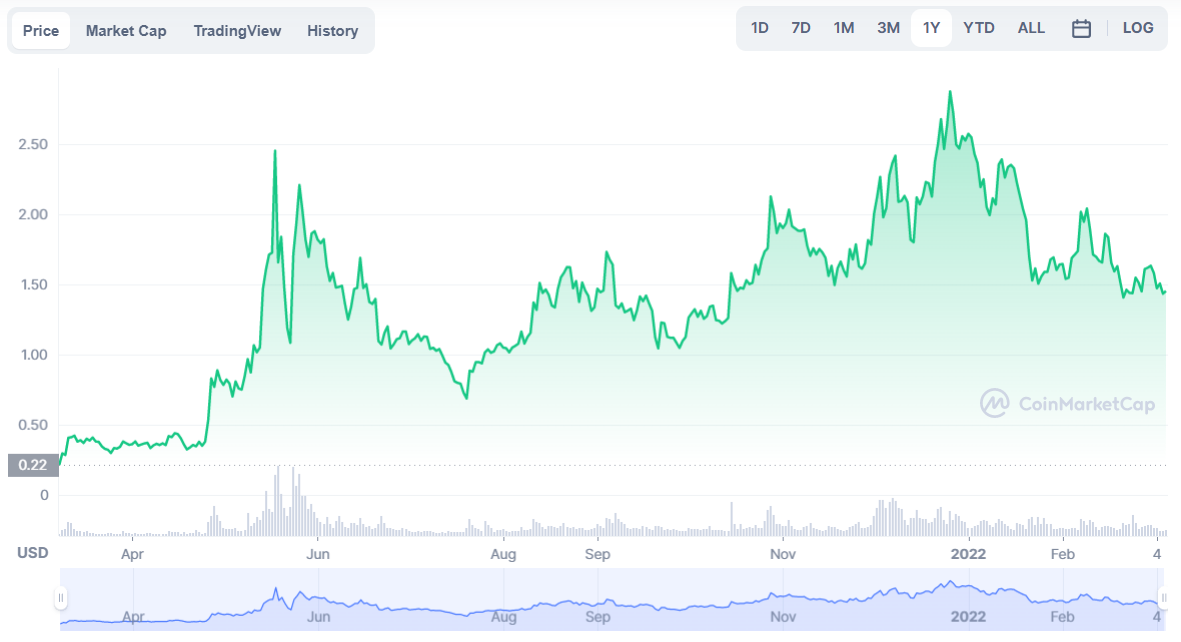
Task: Select the YTD time range
Action: 978,28
